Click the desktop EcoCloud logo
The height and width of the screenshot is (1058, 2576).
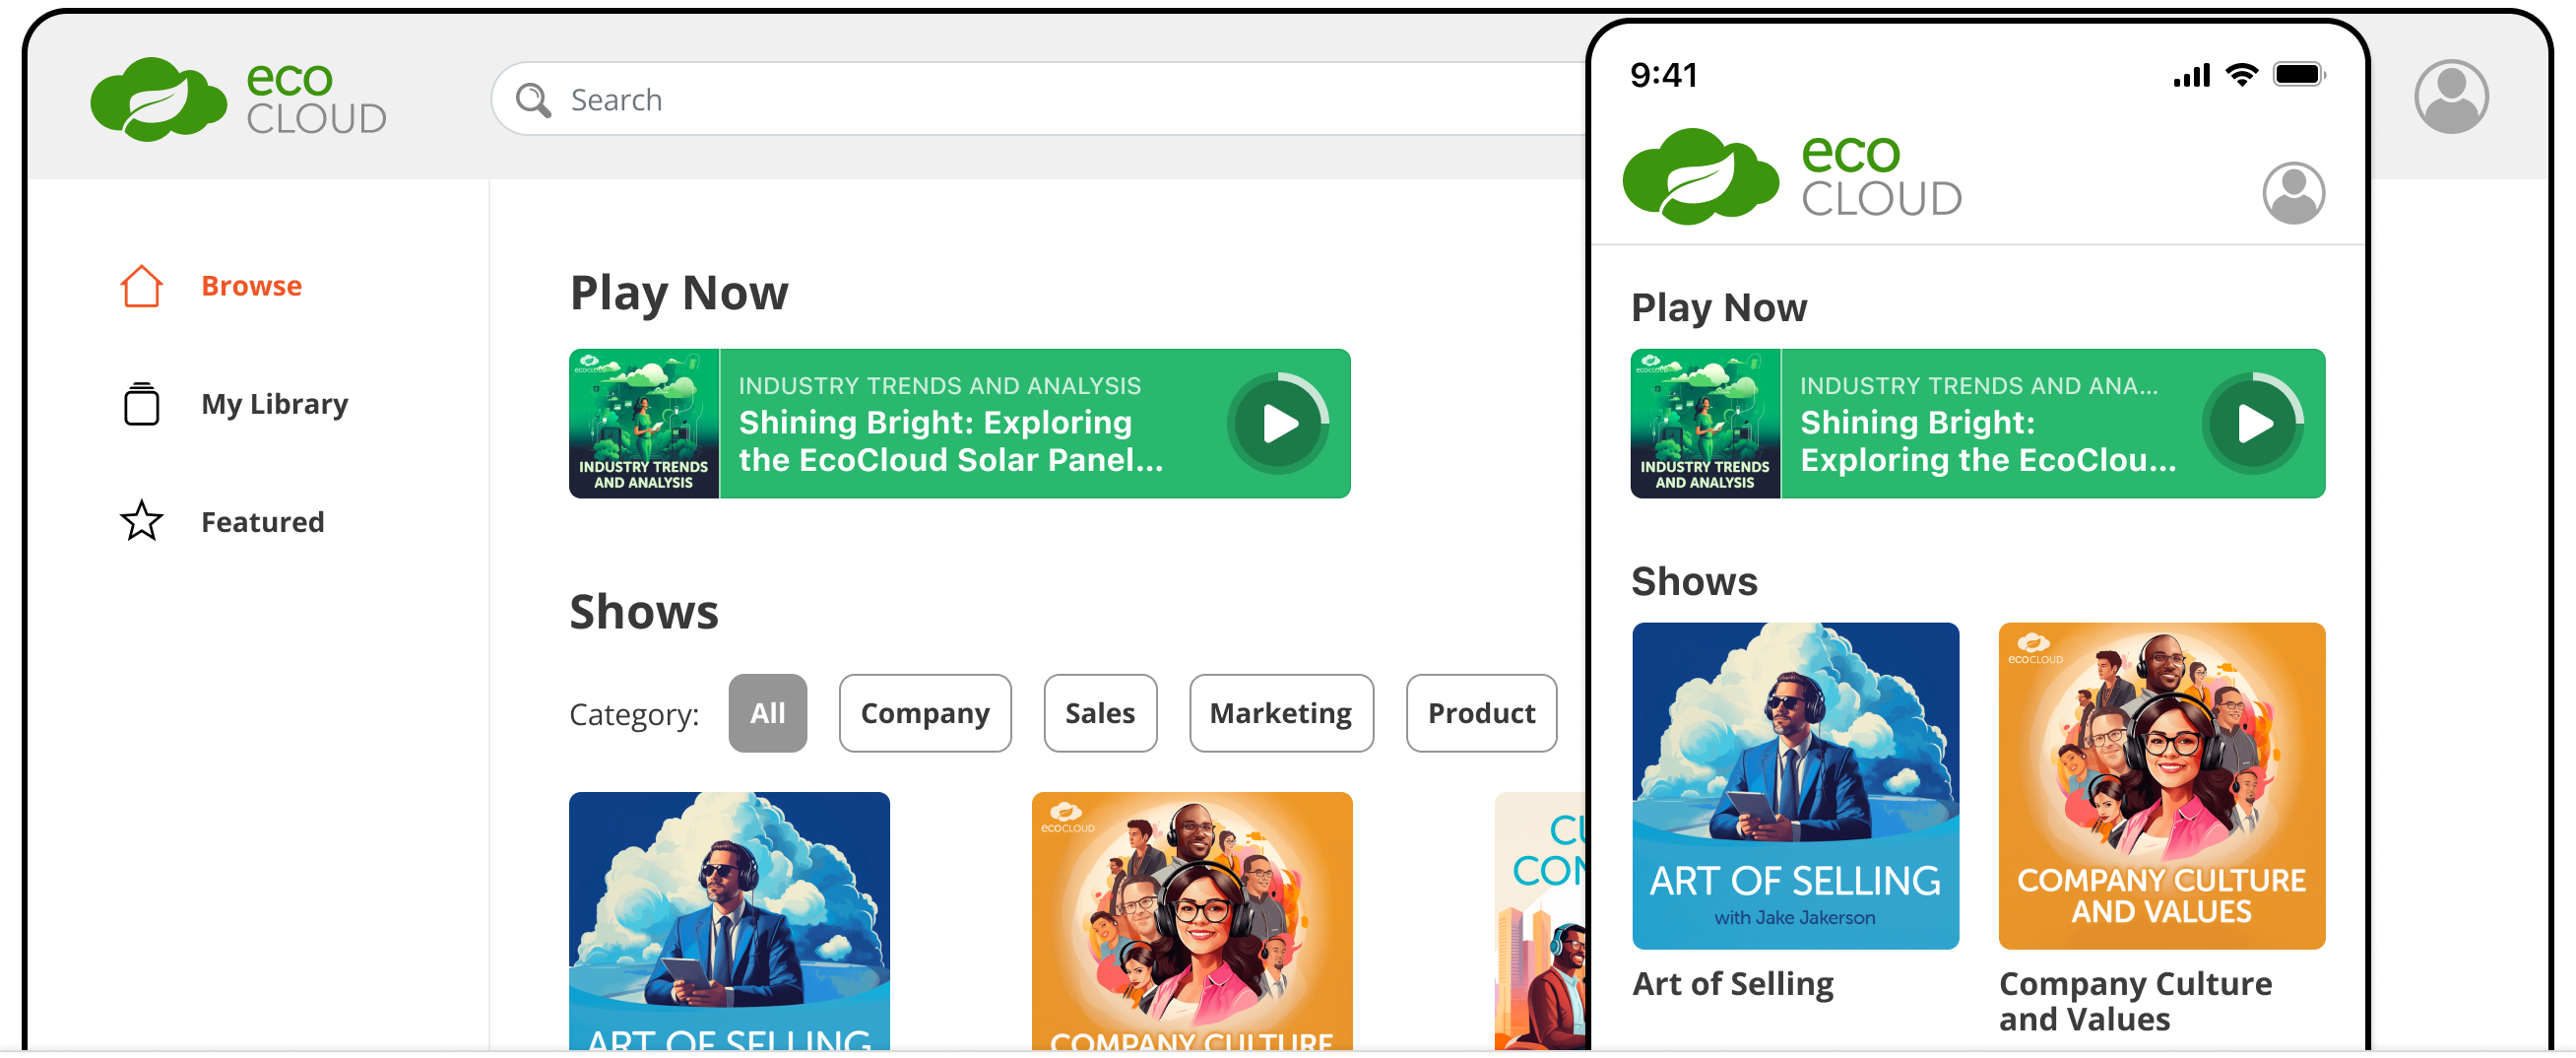point(238,99)
